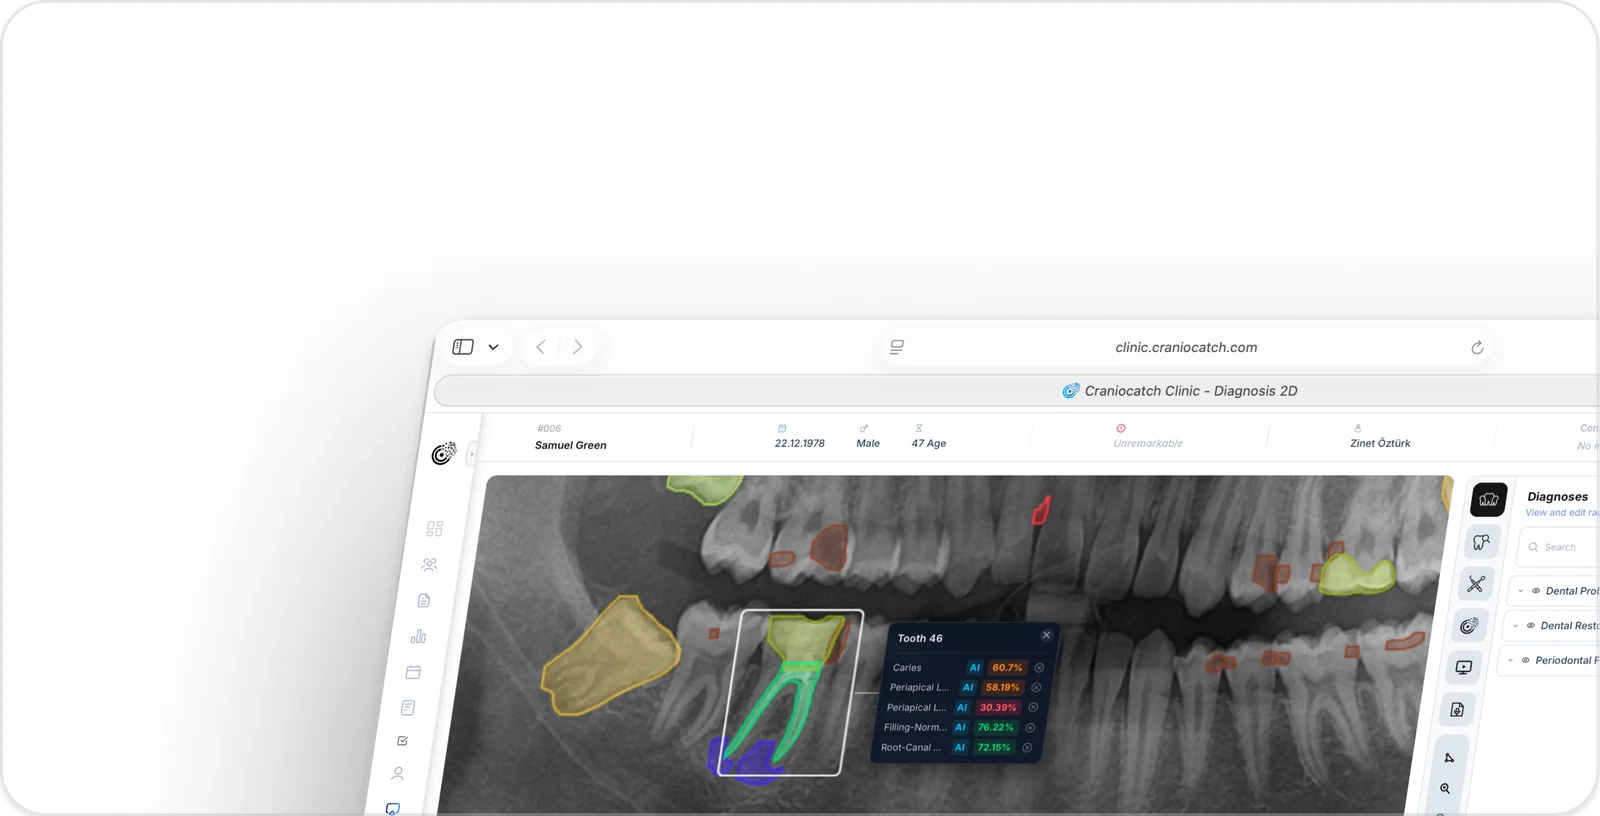
Task: Open the notes list icon in sidebar
Action: pyautogui.click(x=408, y=707)
